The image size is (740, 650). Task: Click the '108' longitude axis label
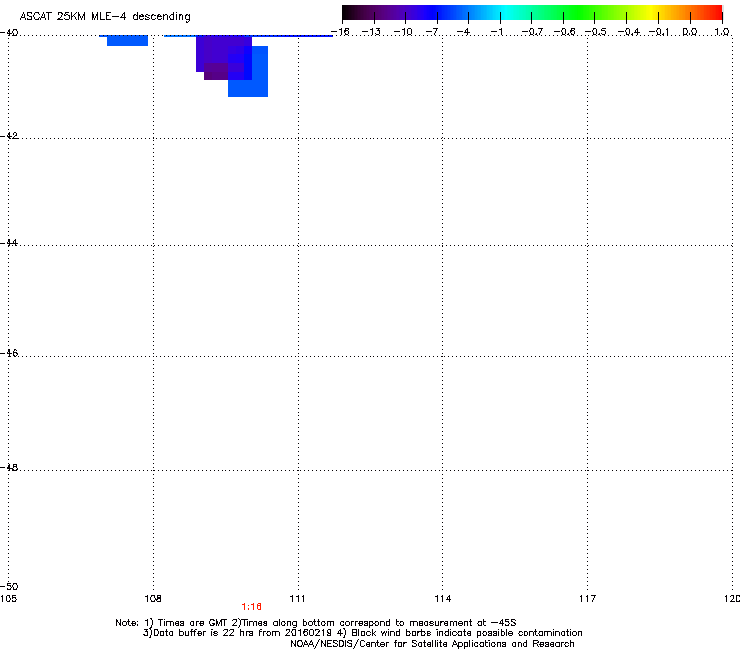pos(153,599)
